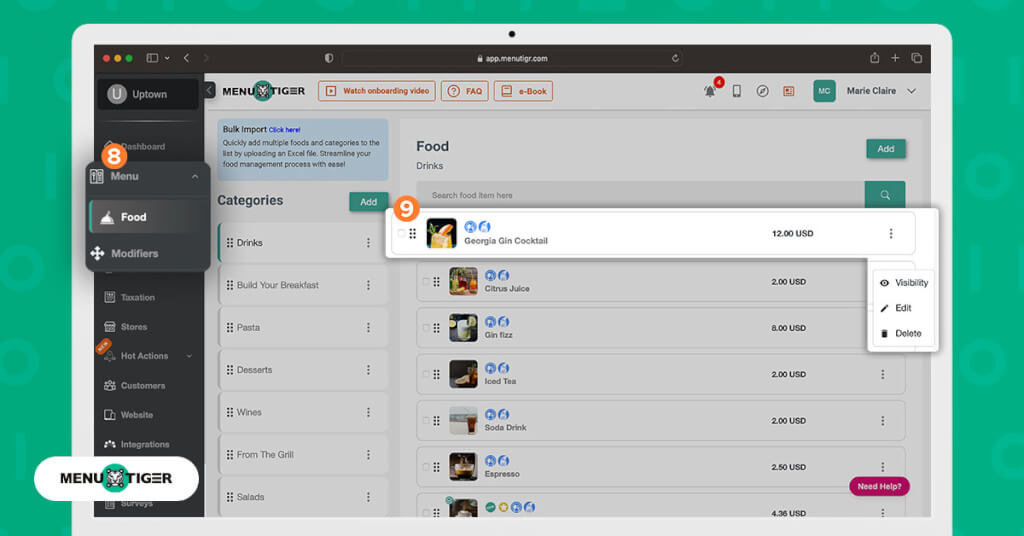Open Pasta category three-dot menu
This screenshot has height=536, width=1024.
(x=368, y=328)
